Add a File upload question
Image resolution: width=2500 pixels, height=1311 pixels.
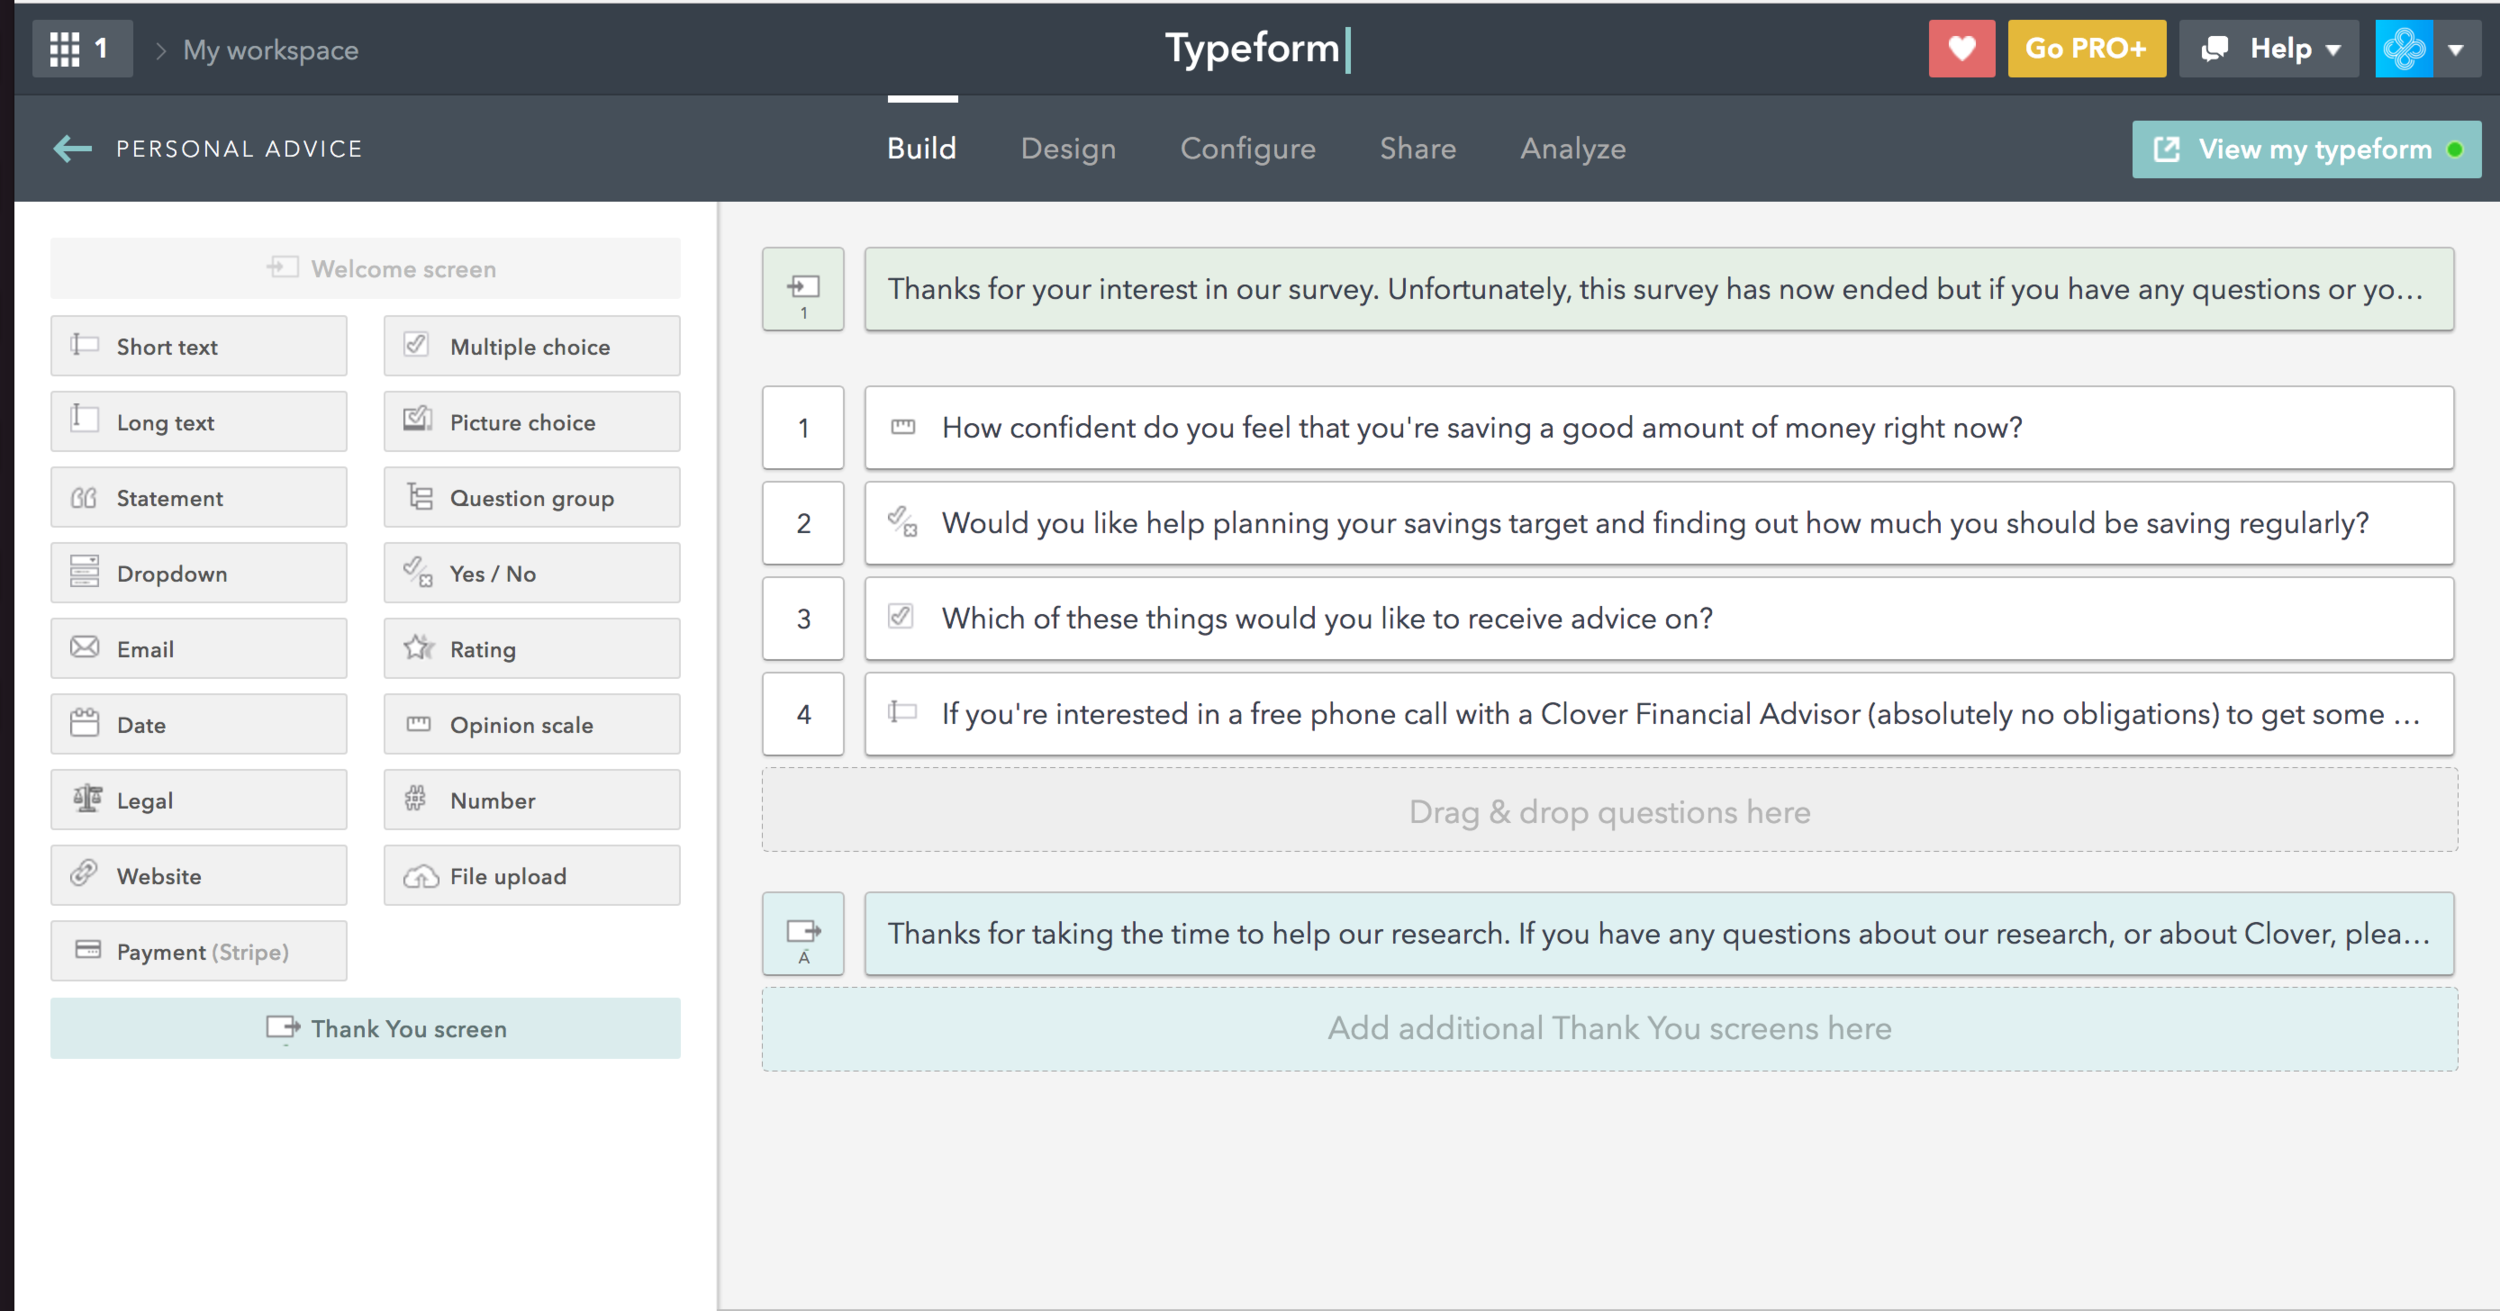coord(531,876)
